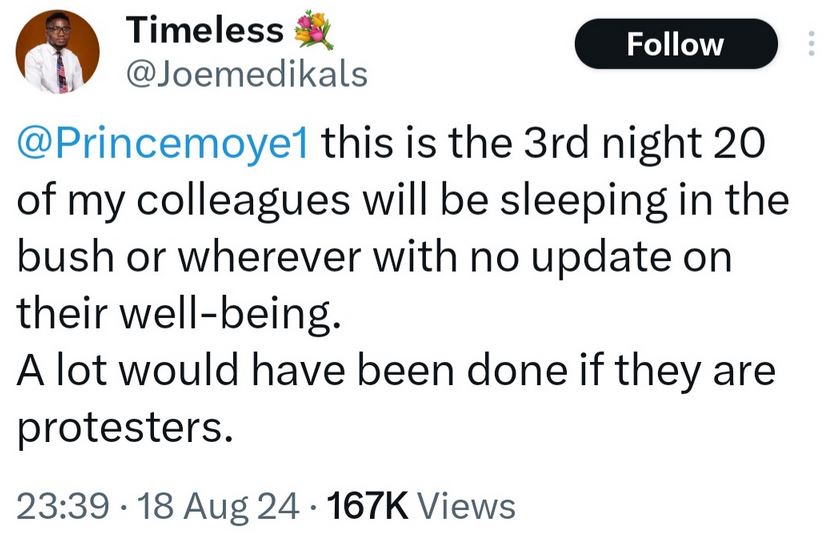837x536 pixels.
Task: Click the 23:39 timestamp
Action: pos(63,505)
